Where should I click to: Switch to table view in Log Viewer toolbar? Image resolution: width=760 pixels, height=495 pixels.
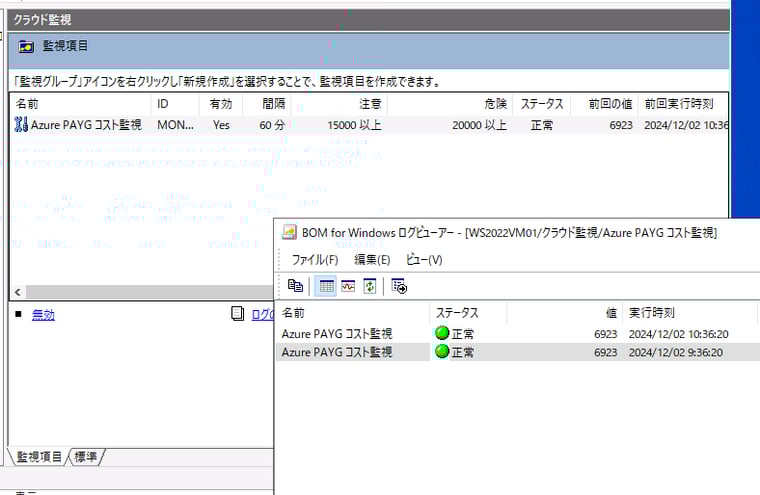[326, 286]
